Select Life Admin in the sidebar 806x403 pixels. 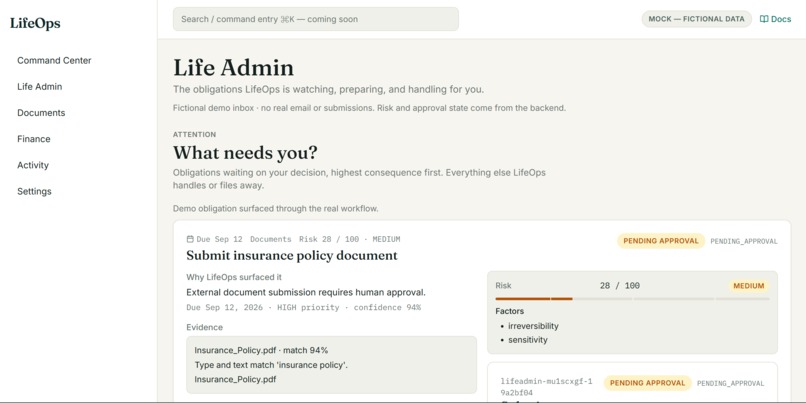(40, 86)
